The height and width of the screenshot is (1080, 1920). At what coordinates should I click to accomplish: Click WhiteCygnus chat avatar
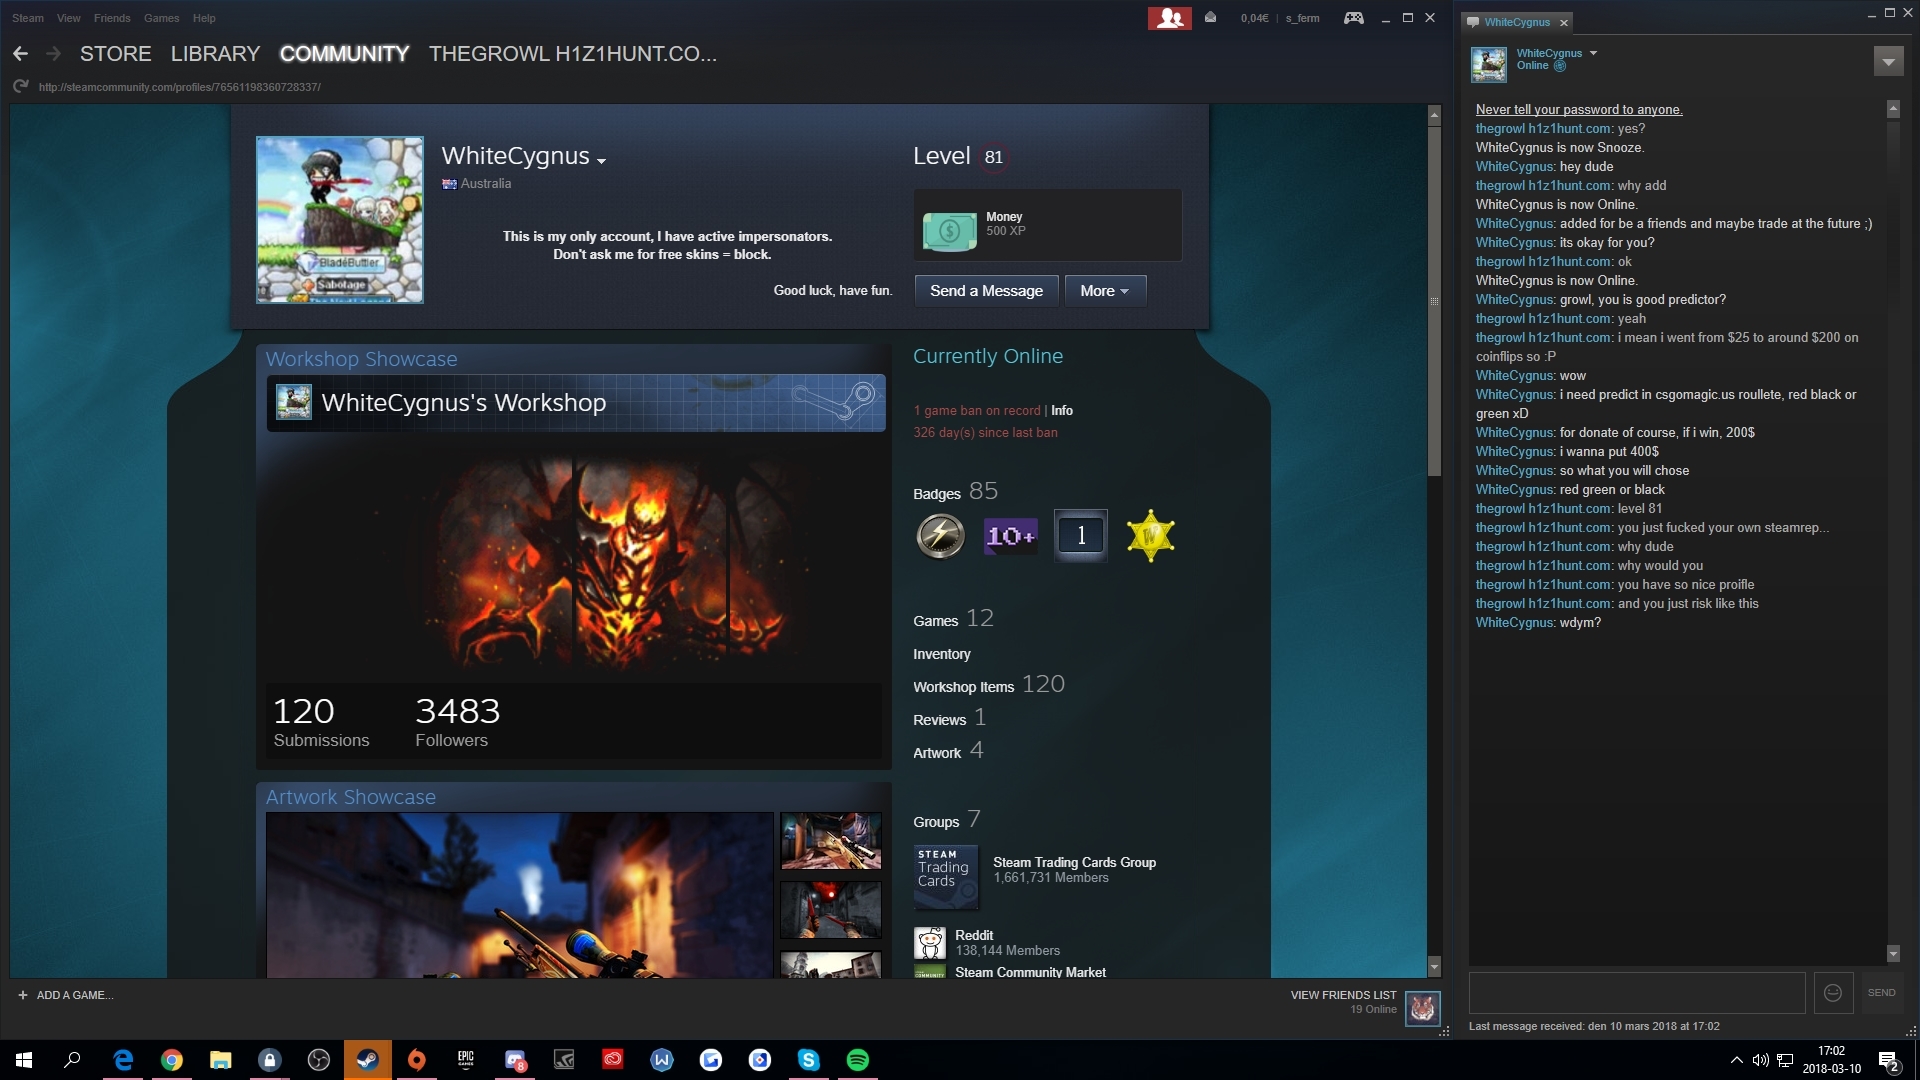(x=1489, y=64)
